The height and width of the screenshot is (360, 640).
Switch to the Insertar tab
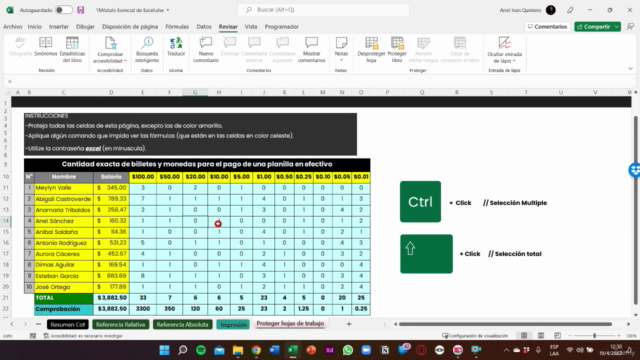[x=59, y=27]
